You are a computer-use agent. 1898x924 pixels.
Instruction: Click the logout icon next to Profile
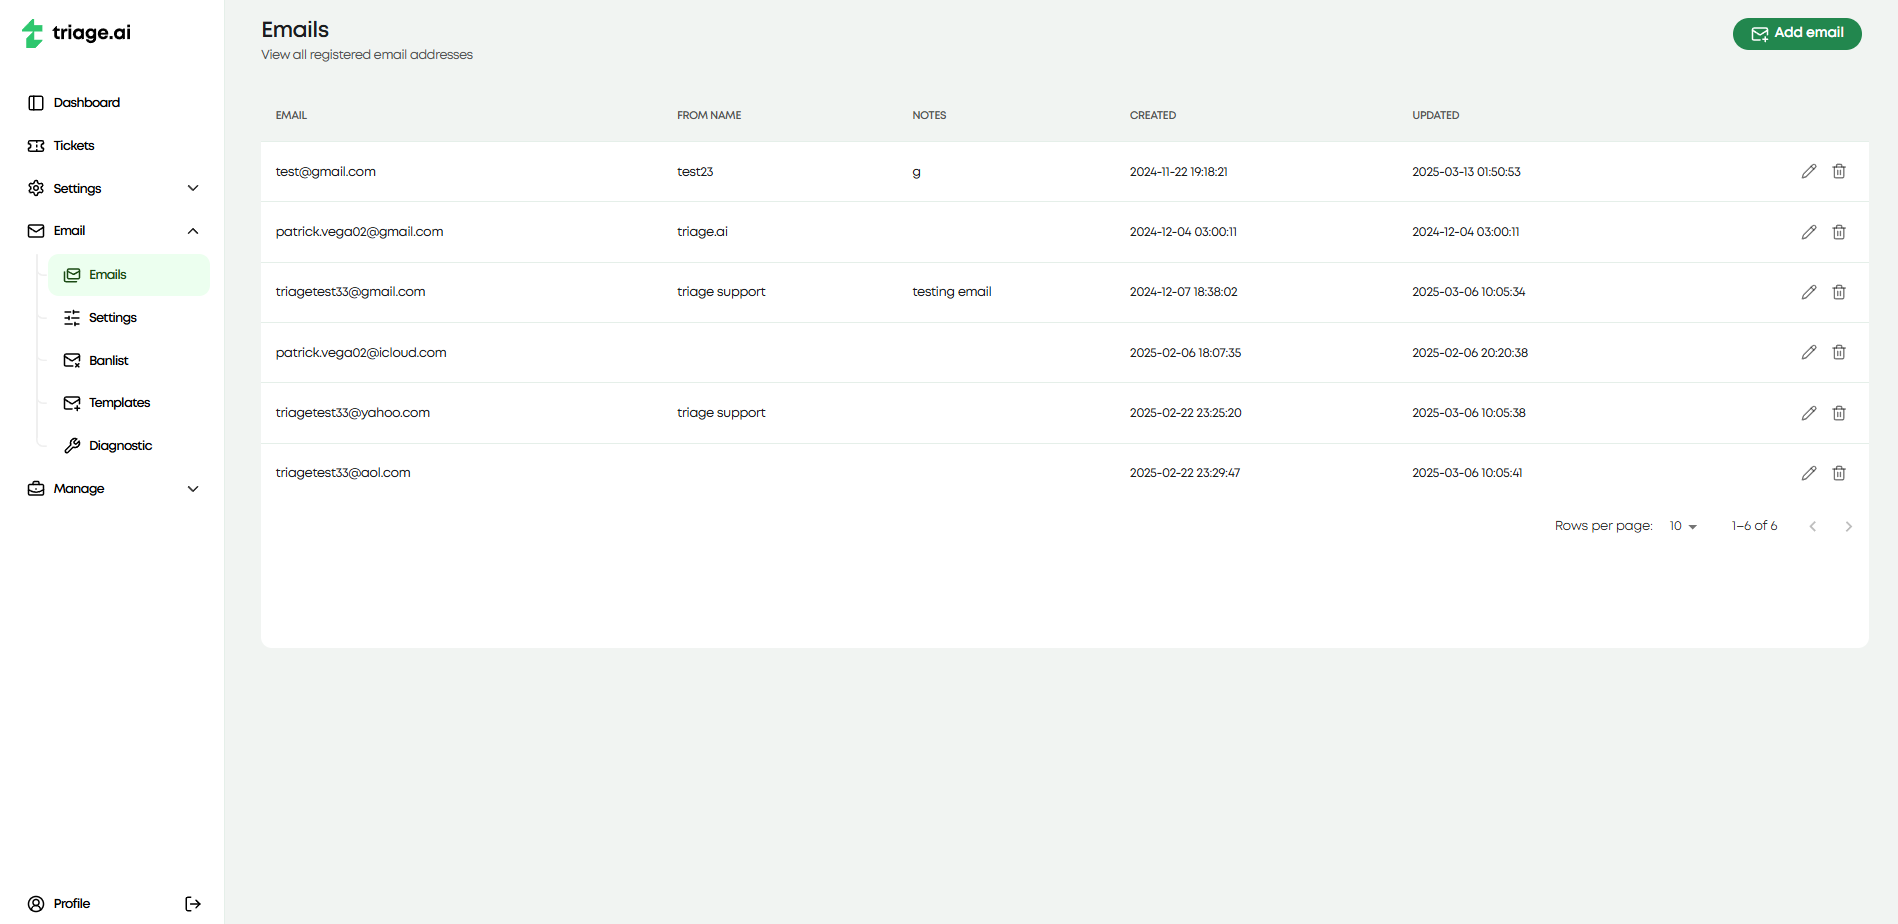point(192,903)
